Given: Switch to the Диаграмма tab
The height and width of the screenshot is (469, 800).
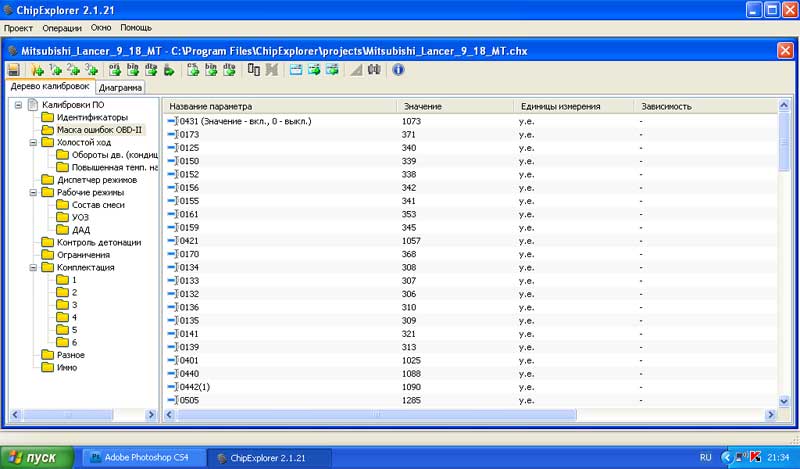Looking at the screenshot, I should [119, 88].
